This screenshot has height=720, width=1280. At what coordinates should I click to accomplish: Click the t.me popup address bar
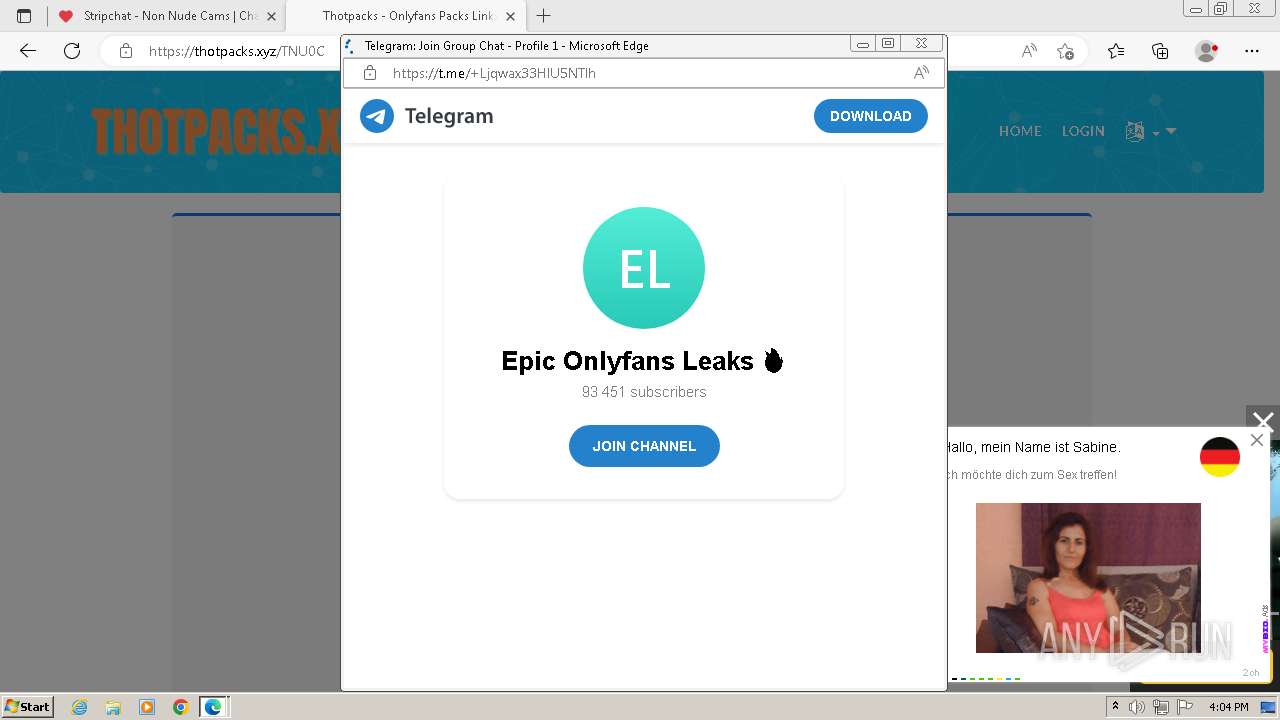tap(644, 73)
